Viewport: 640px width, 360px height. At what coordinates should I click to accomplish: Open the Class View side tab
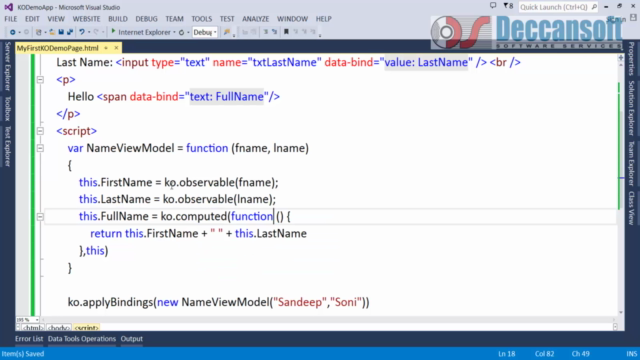coord(631,208)
